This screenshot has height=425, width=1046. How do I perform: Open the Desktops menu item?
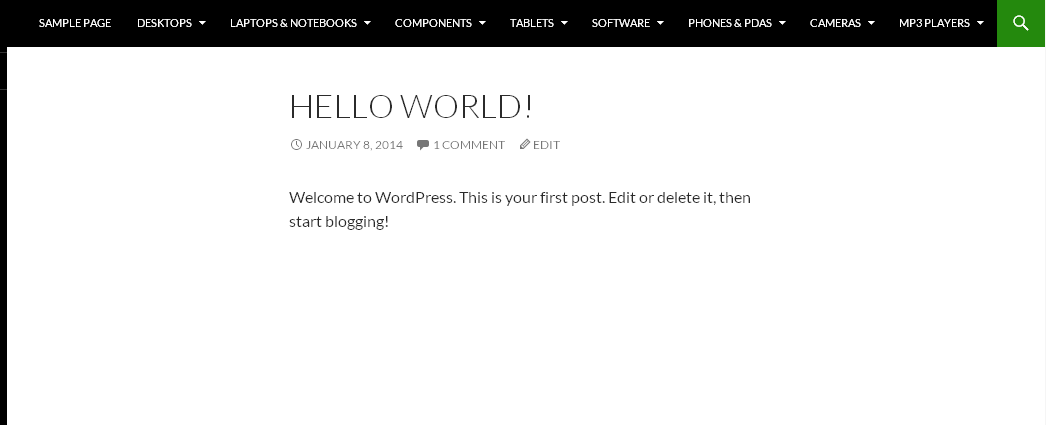(164, 23)
